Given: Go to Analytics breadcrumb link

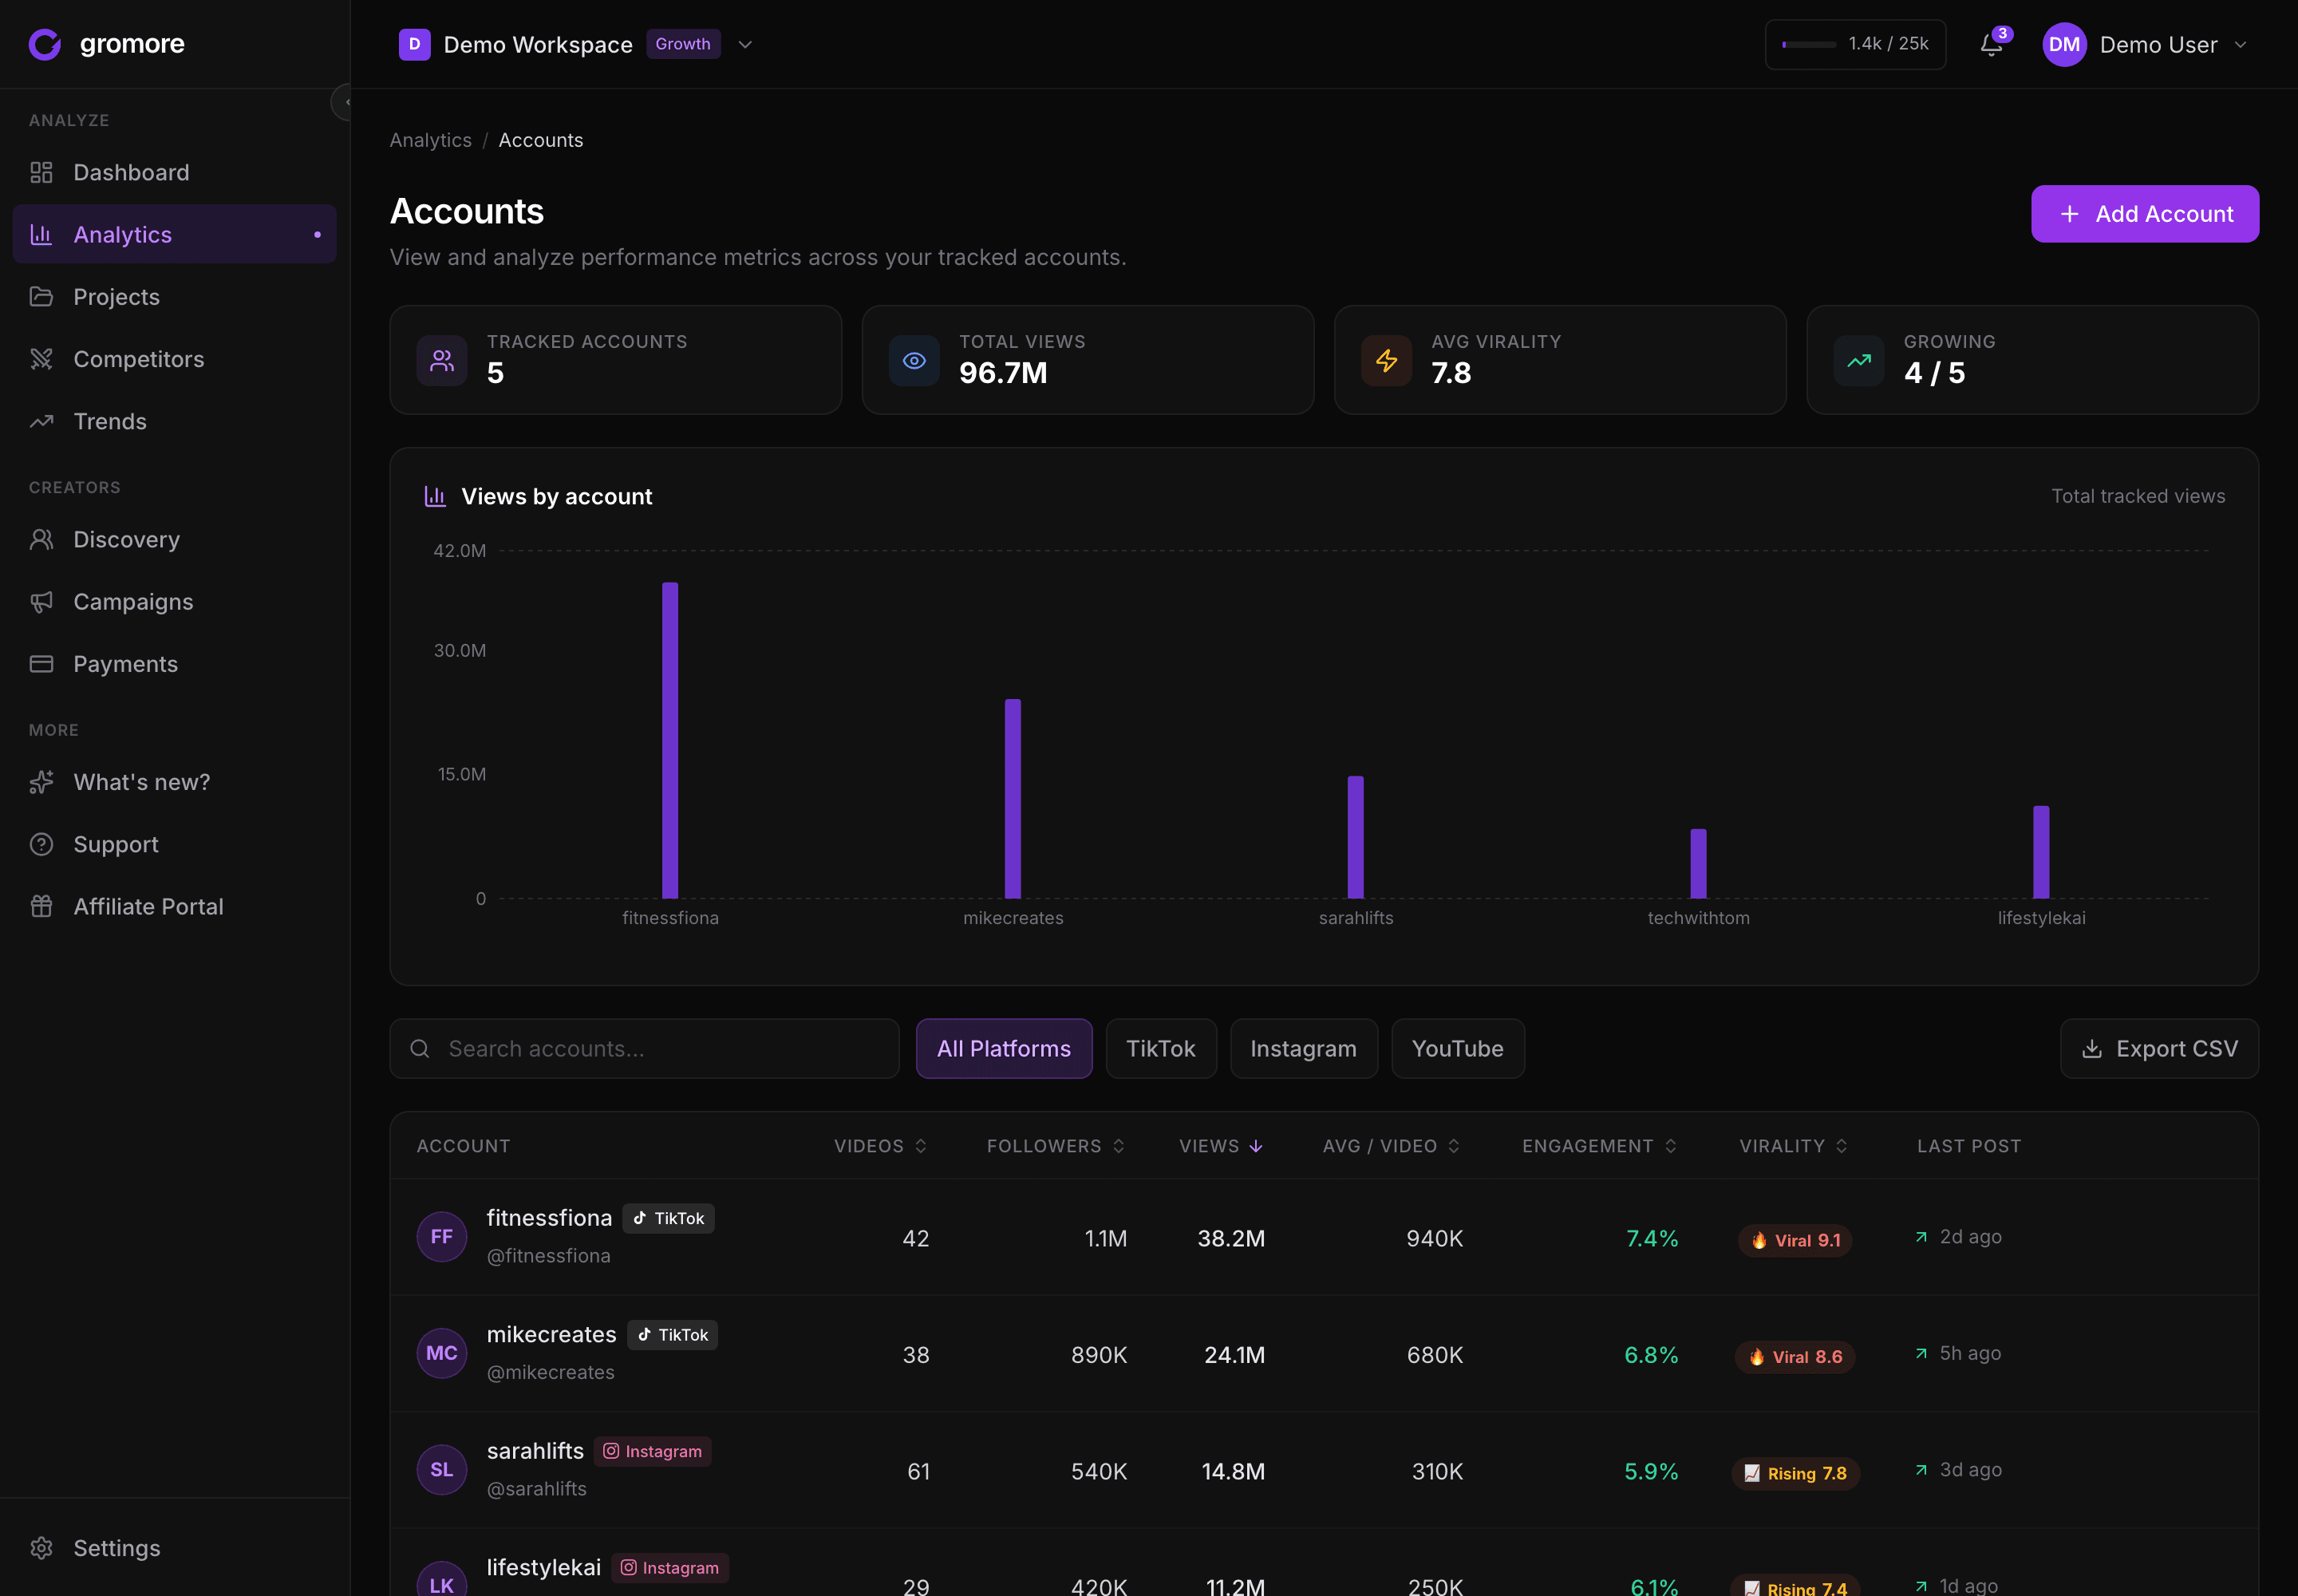Looking at the screenshot, I should click(x=430, y=140).
